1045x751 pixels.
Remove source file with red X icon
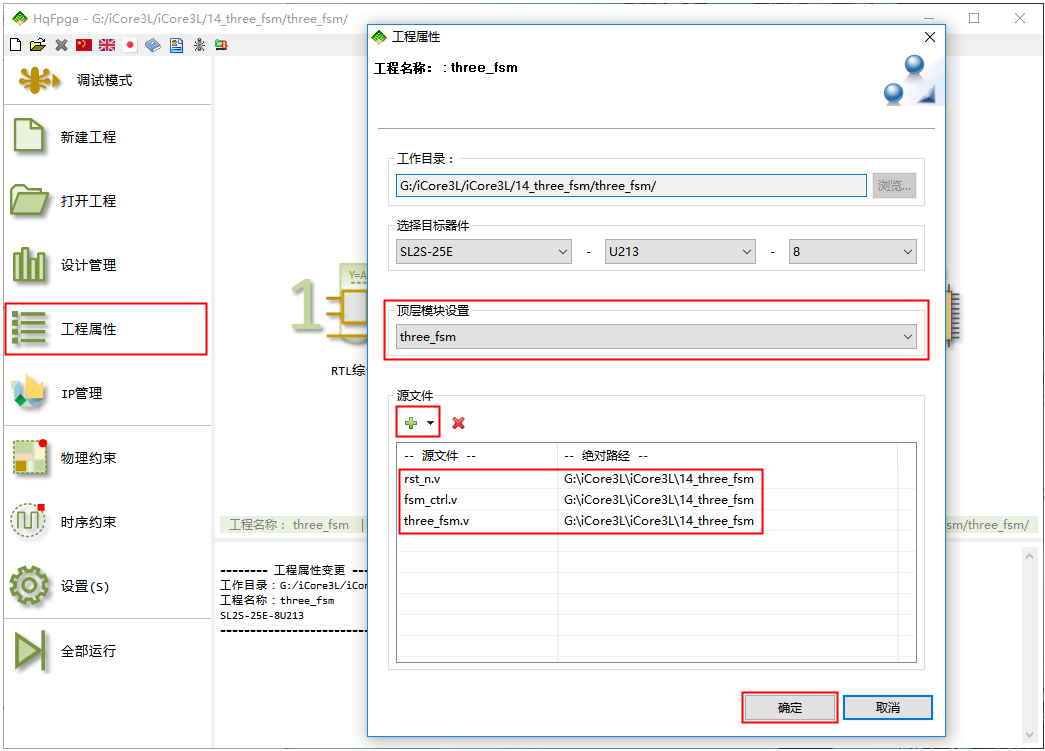coord(458,423)
